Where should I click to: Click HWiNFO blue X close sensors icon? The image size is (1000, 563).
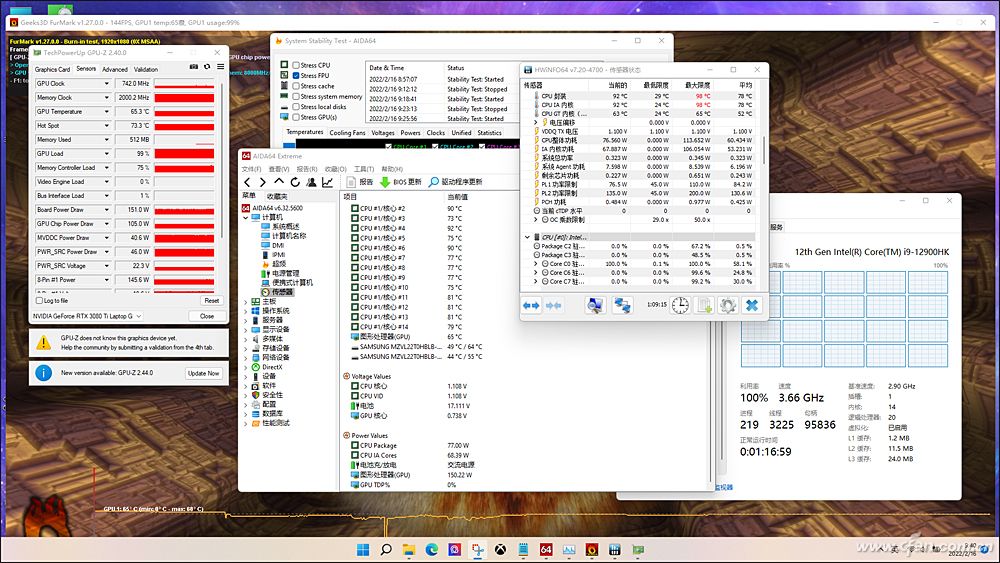[752, 305]
